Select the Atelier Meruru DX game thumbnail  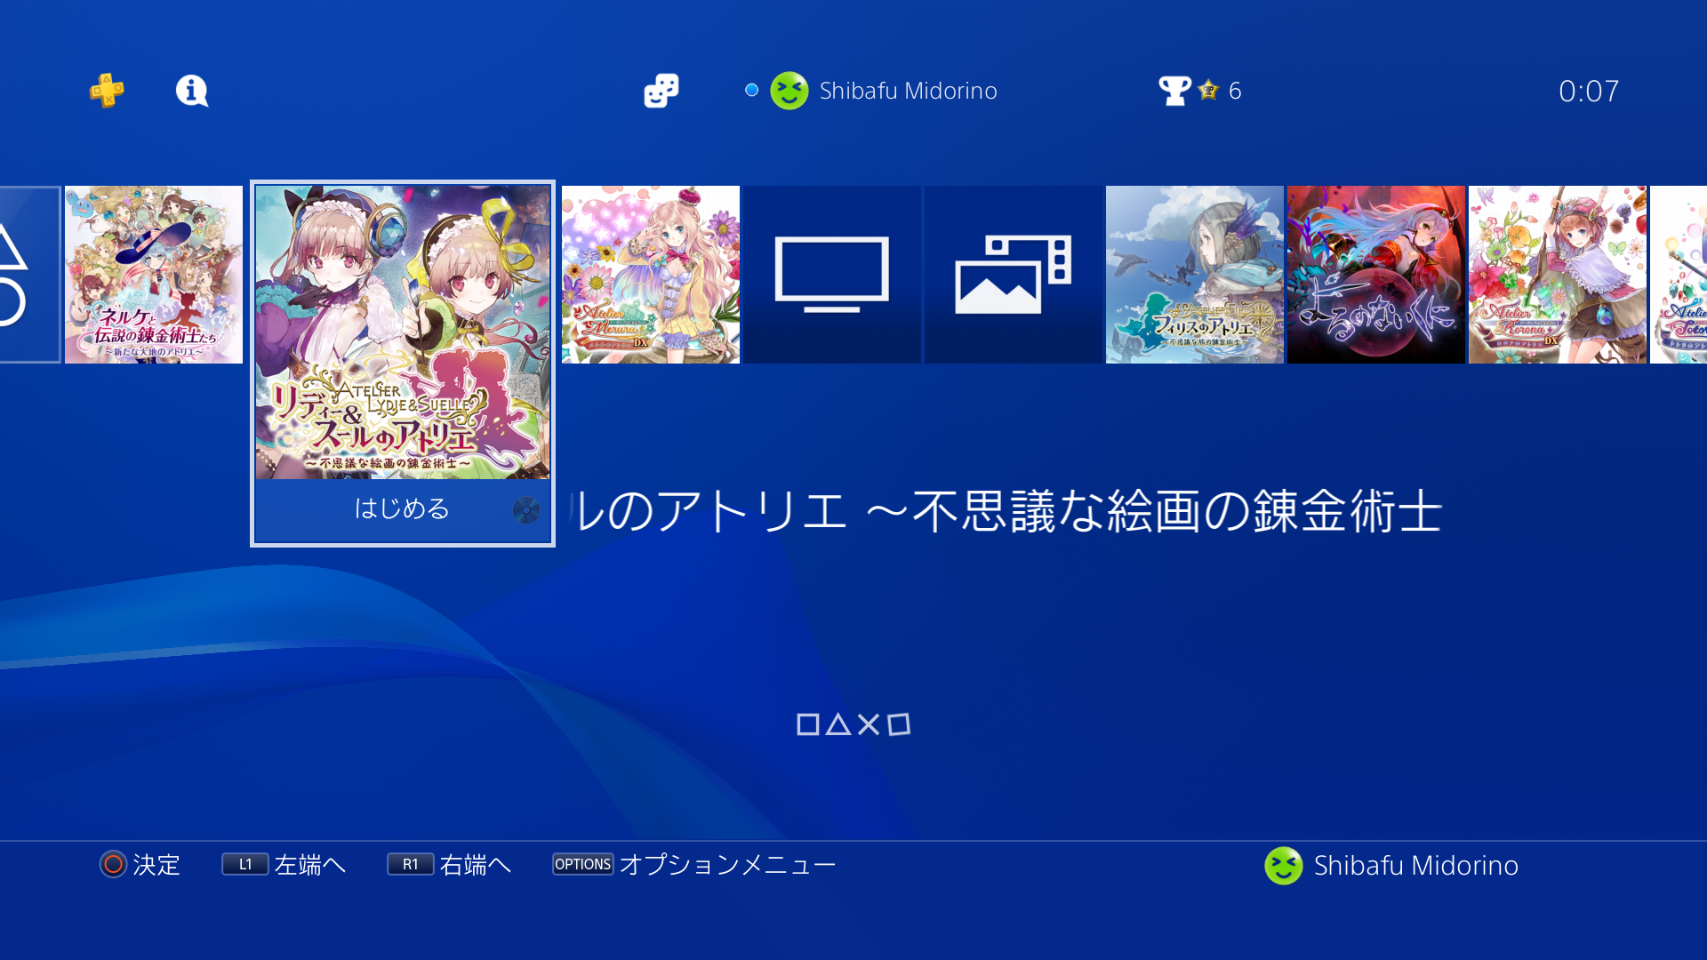click(651, 275)
